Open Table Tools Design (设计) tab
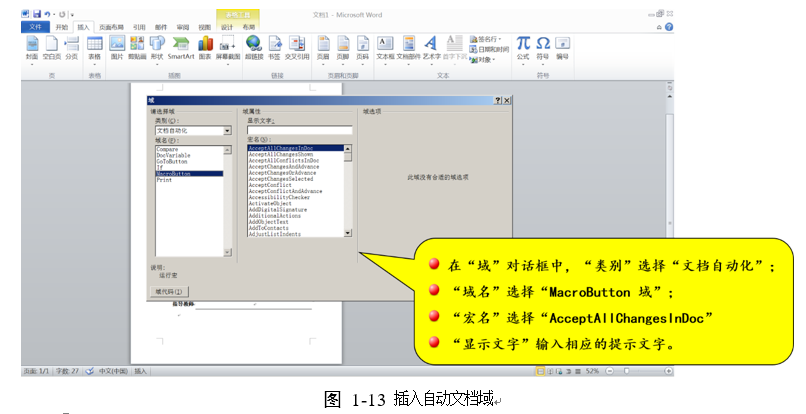This screenshot has height=414, width=806. (227, 27)
